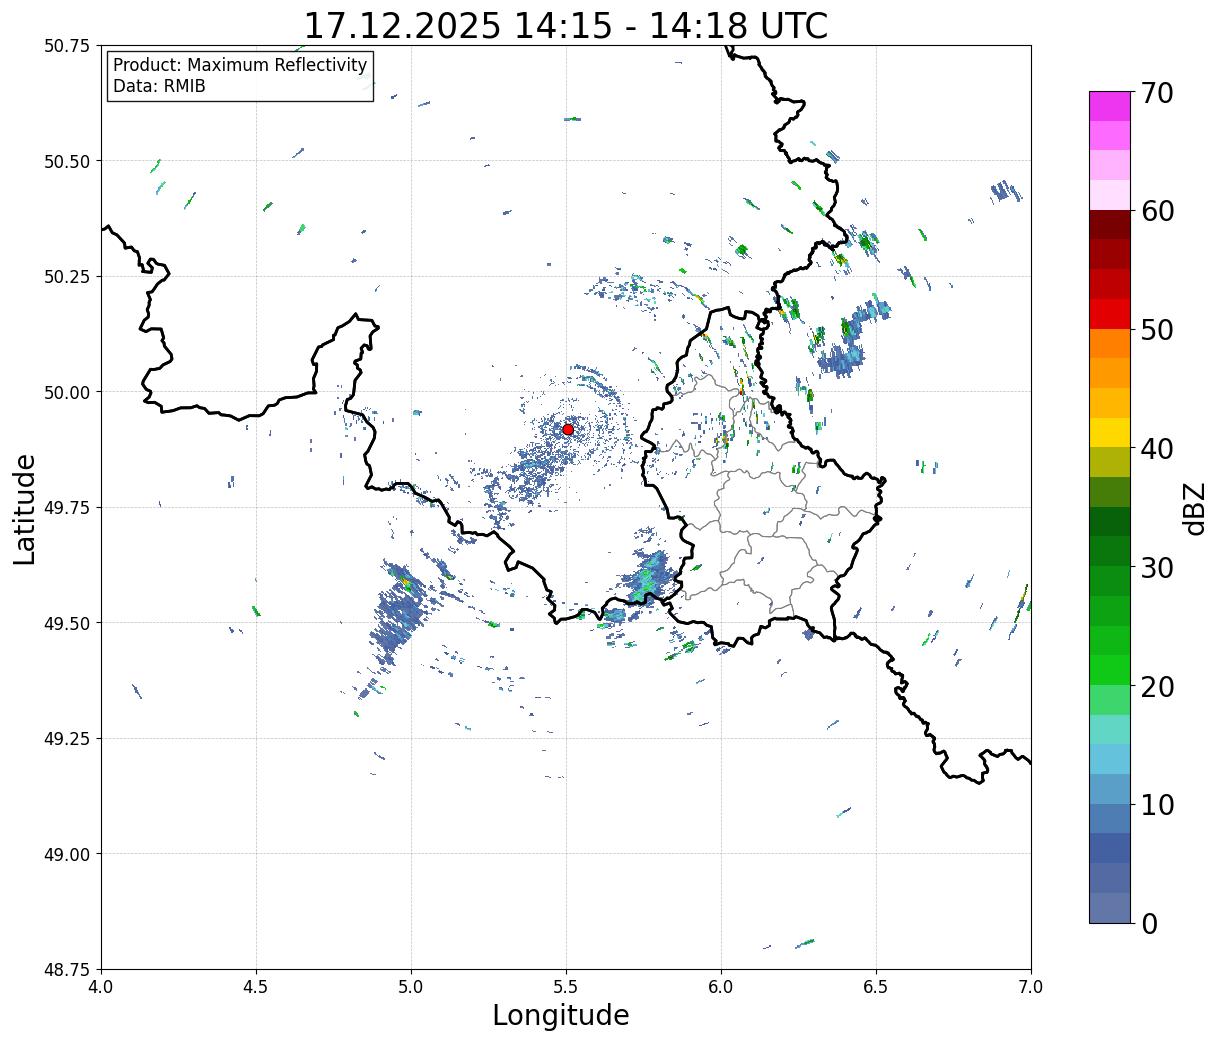Click the longitude tick label 5.0
The height and width of the screenshot is (1040, 1219).
click(x=411, y=987)
